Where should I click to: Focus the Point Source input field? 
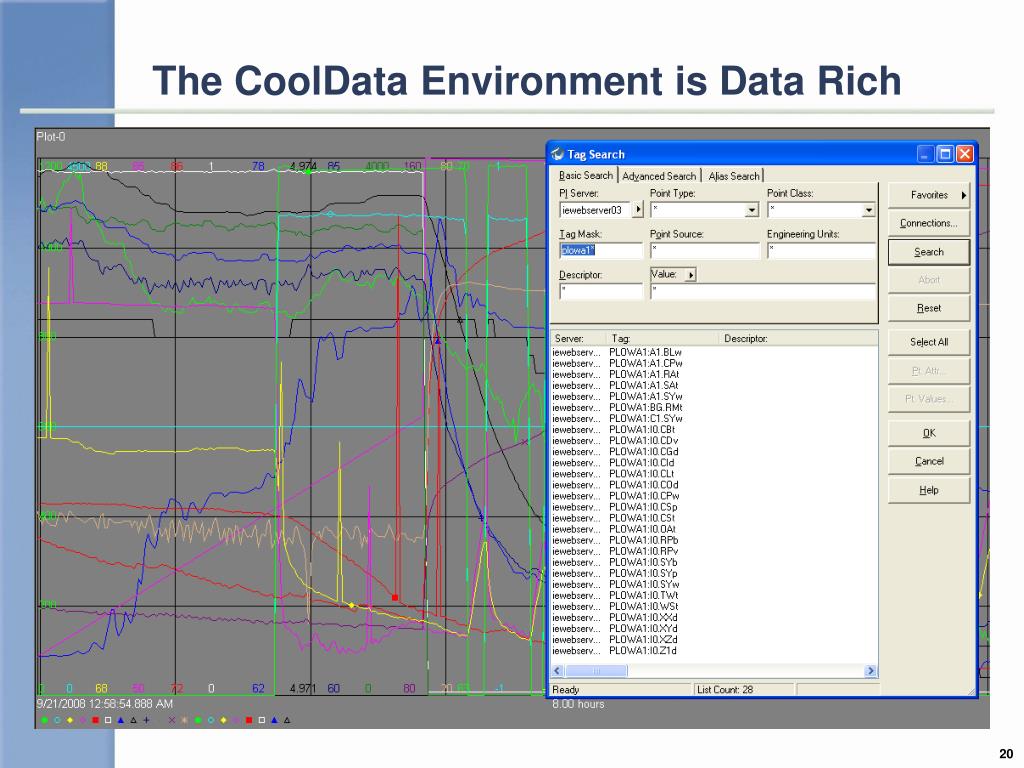(705, 251)
